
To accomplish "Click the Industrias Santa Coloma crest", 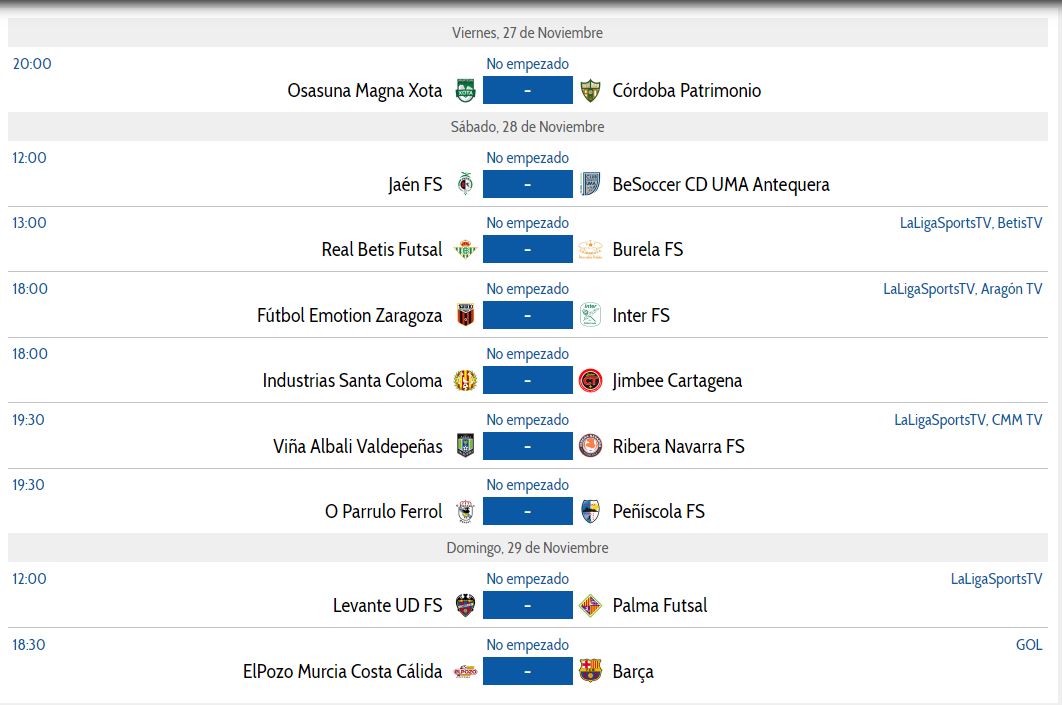I will (465, 381).
